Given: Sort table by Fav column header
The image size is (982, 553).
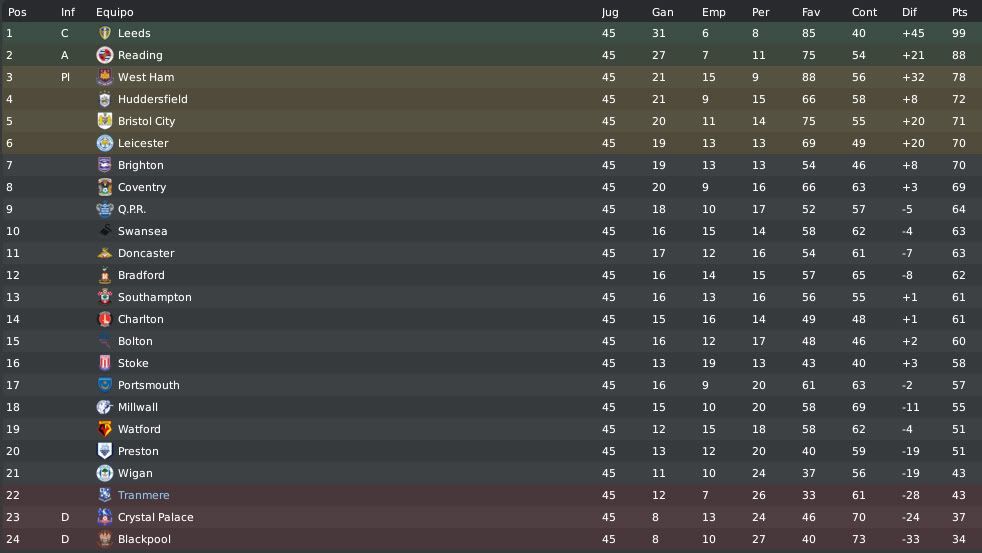Looking at the screenshot, I should (x=810, y=12).
